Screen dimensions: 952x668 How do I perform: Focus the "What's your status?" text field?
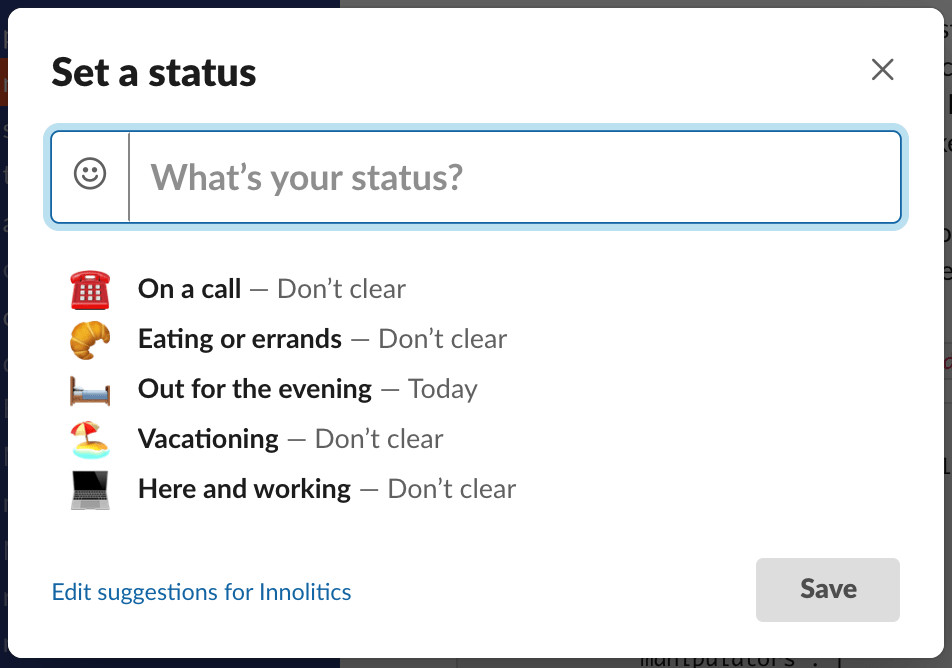tap(515, 178)
